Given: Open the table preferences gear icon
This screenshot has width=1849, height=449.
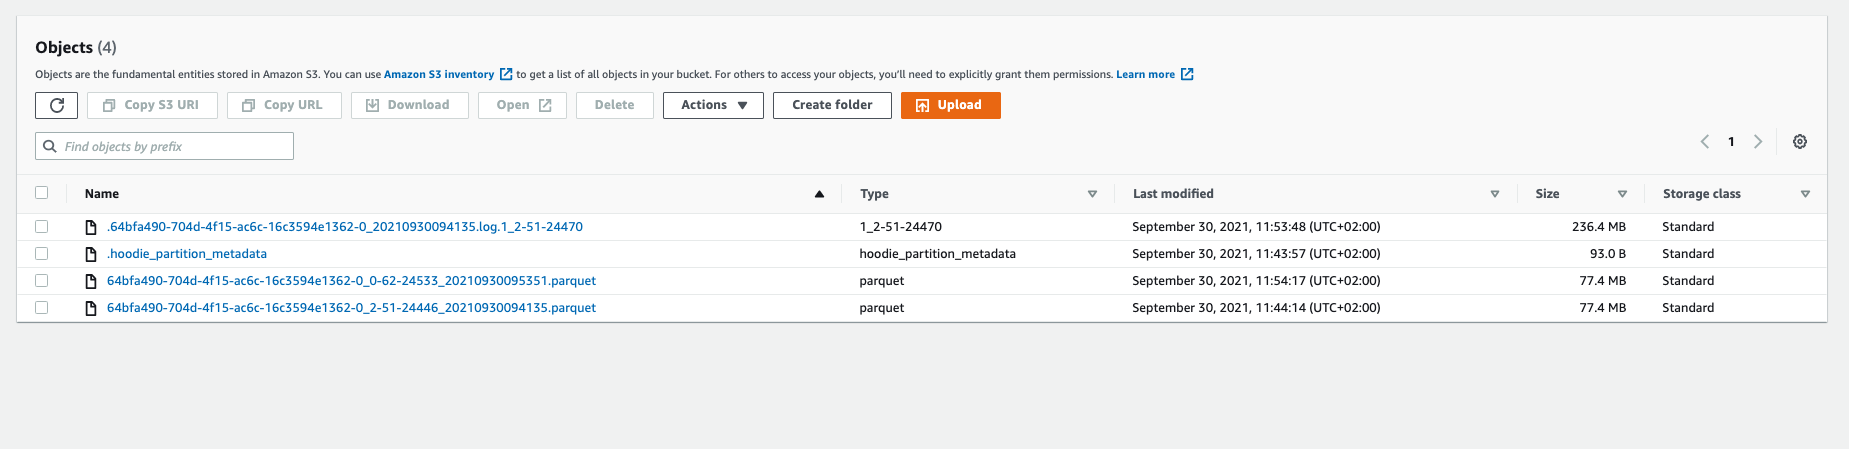Looking at the screenshot, I should [1800, 142].
